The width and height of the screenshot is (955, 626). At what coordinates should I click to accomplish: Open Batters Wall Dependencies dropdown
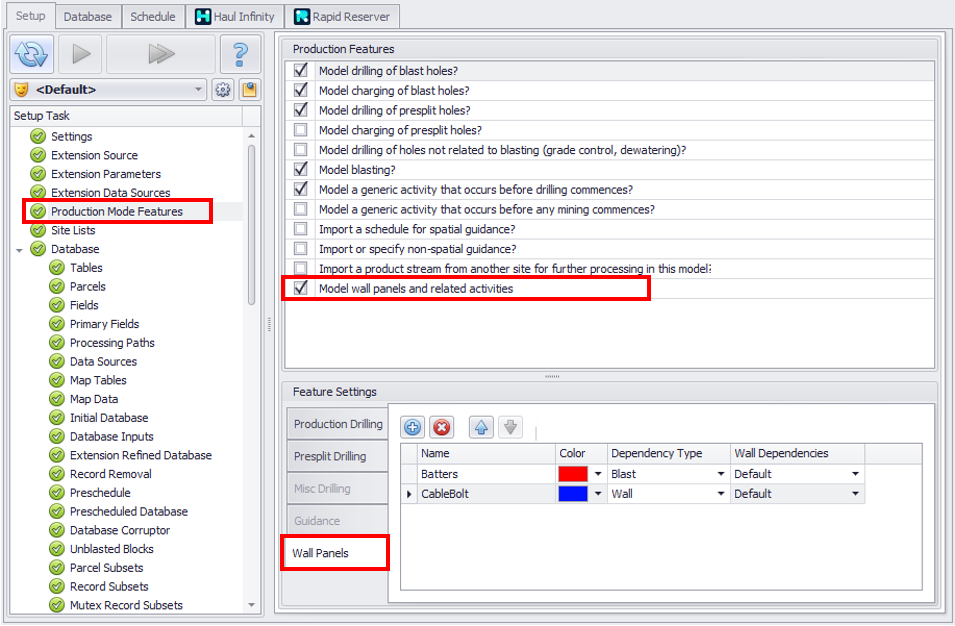(x=855, y=474)
